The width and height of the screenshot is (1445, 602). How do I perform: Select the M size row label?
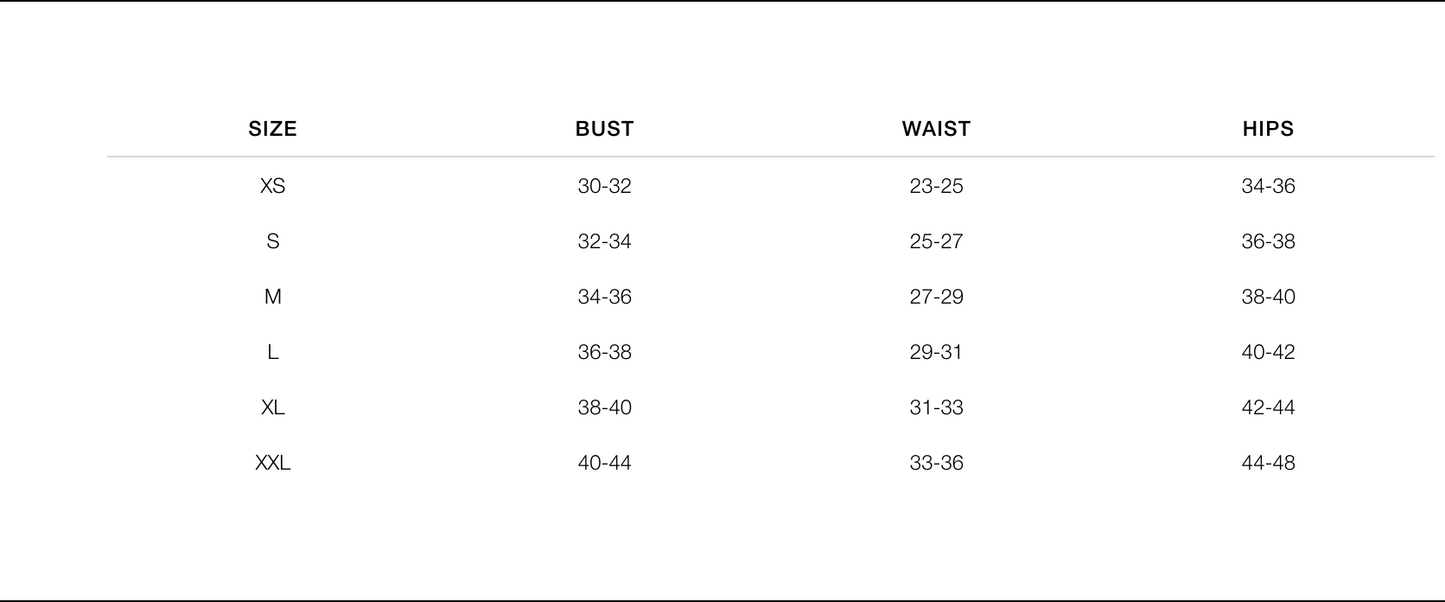click(x=272, y=297)
